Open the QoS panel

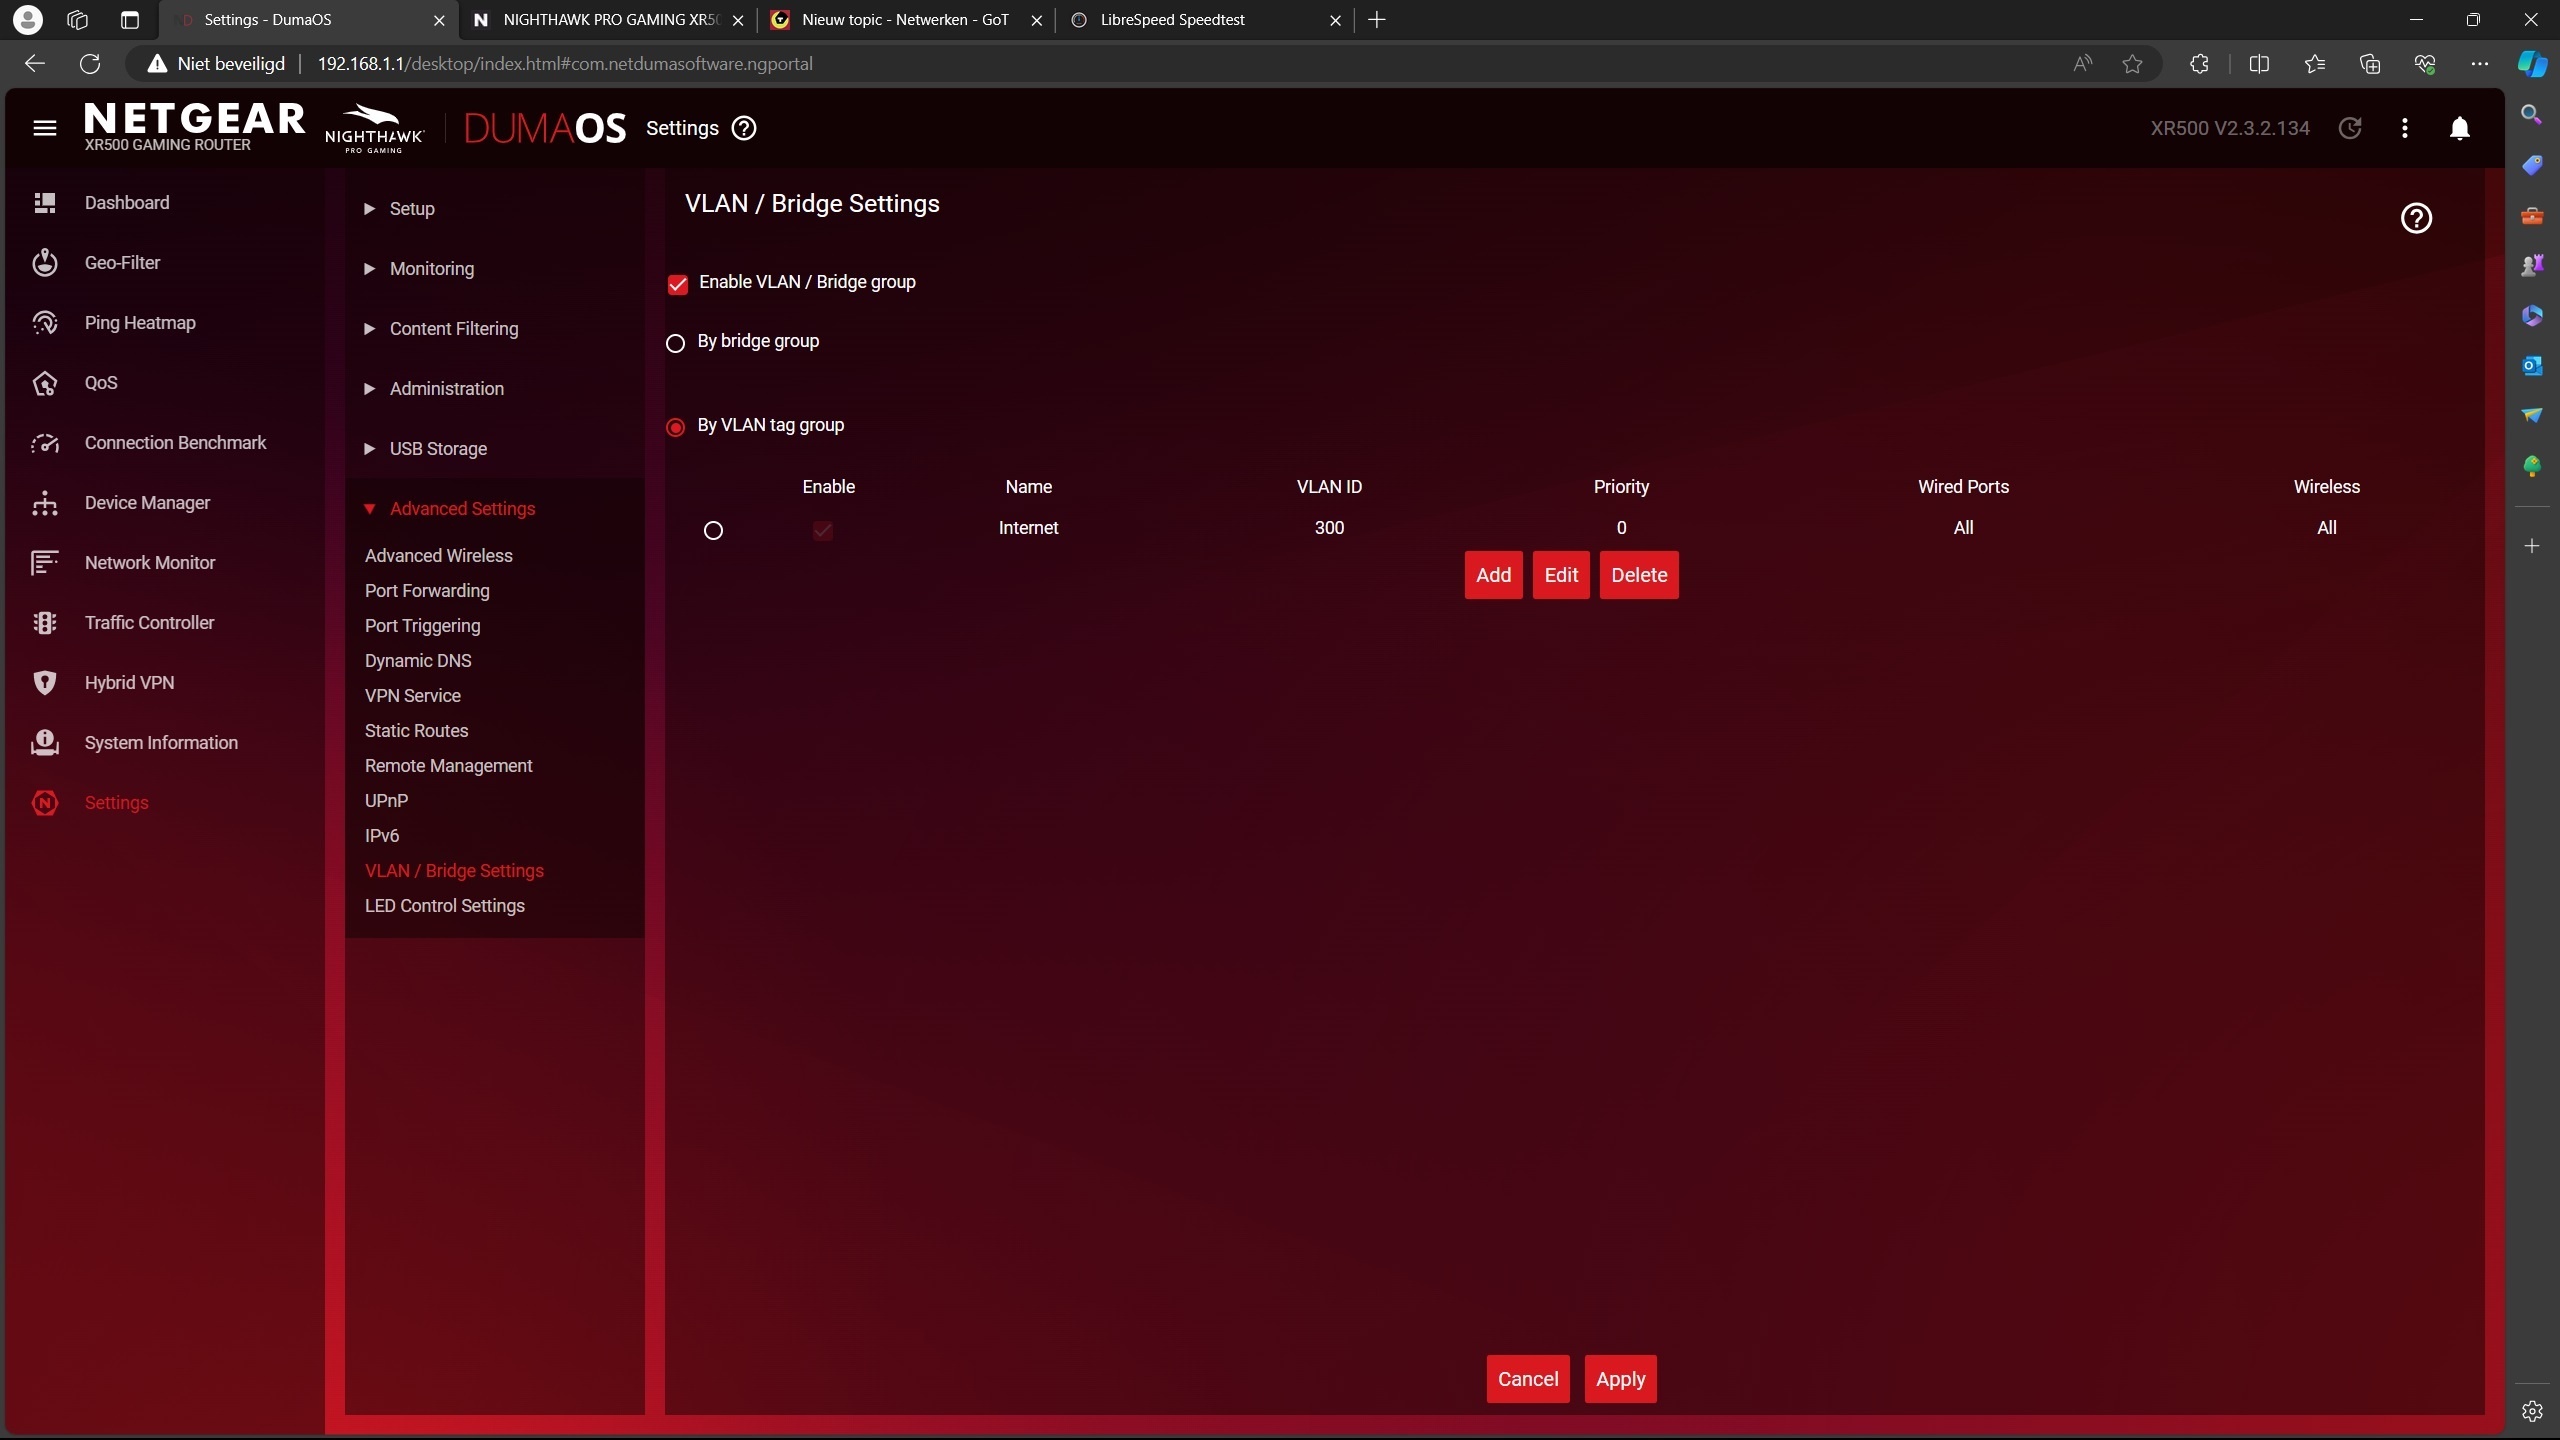pos(101,382)
